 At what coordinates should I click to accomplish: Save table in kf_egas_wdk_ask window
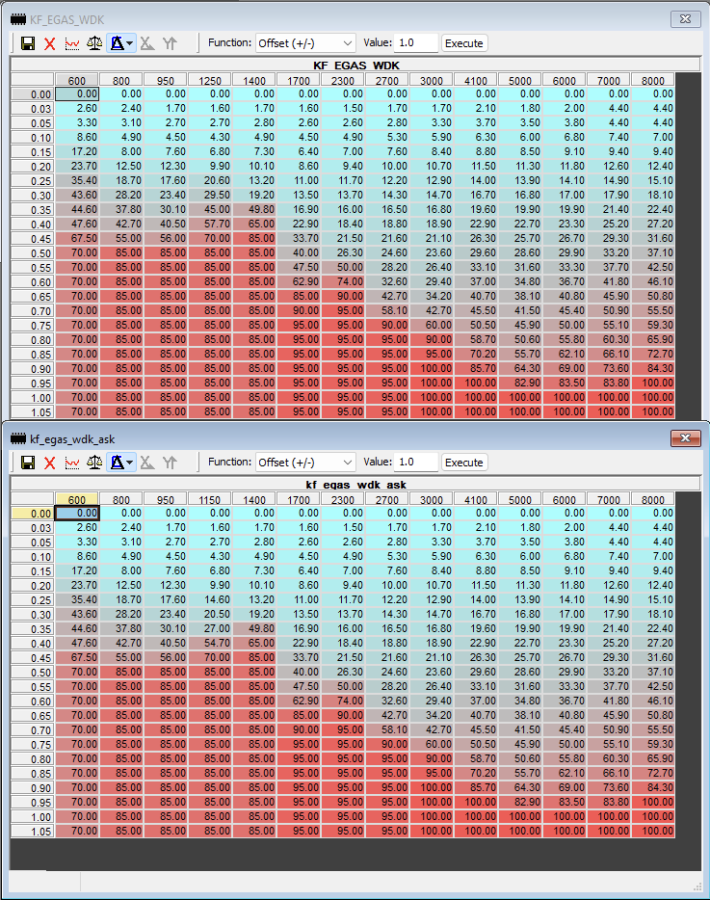coord(28,462)
